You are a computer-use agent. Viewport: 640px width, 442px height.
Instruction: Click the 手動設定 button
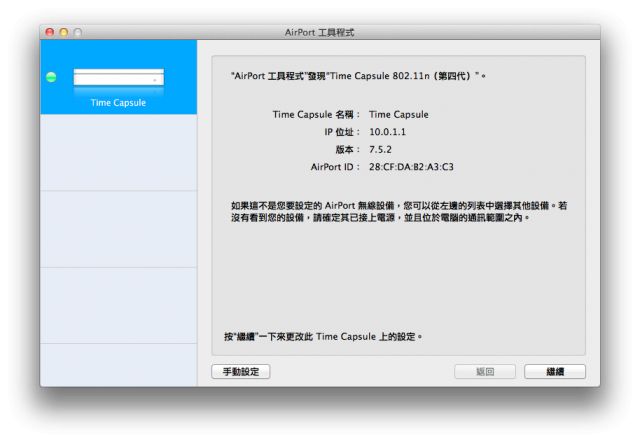[240, 371]
